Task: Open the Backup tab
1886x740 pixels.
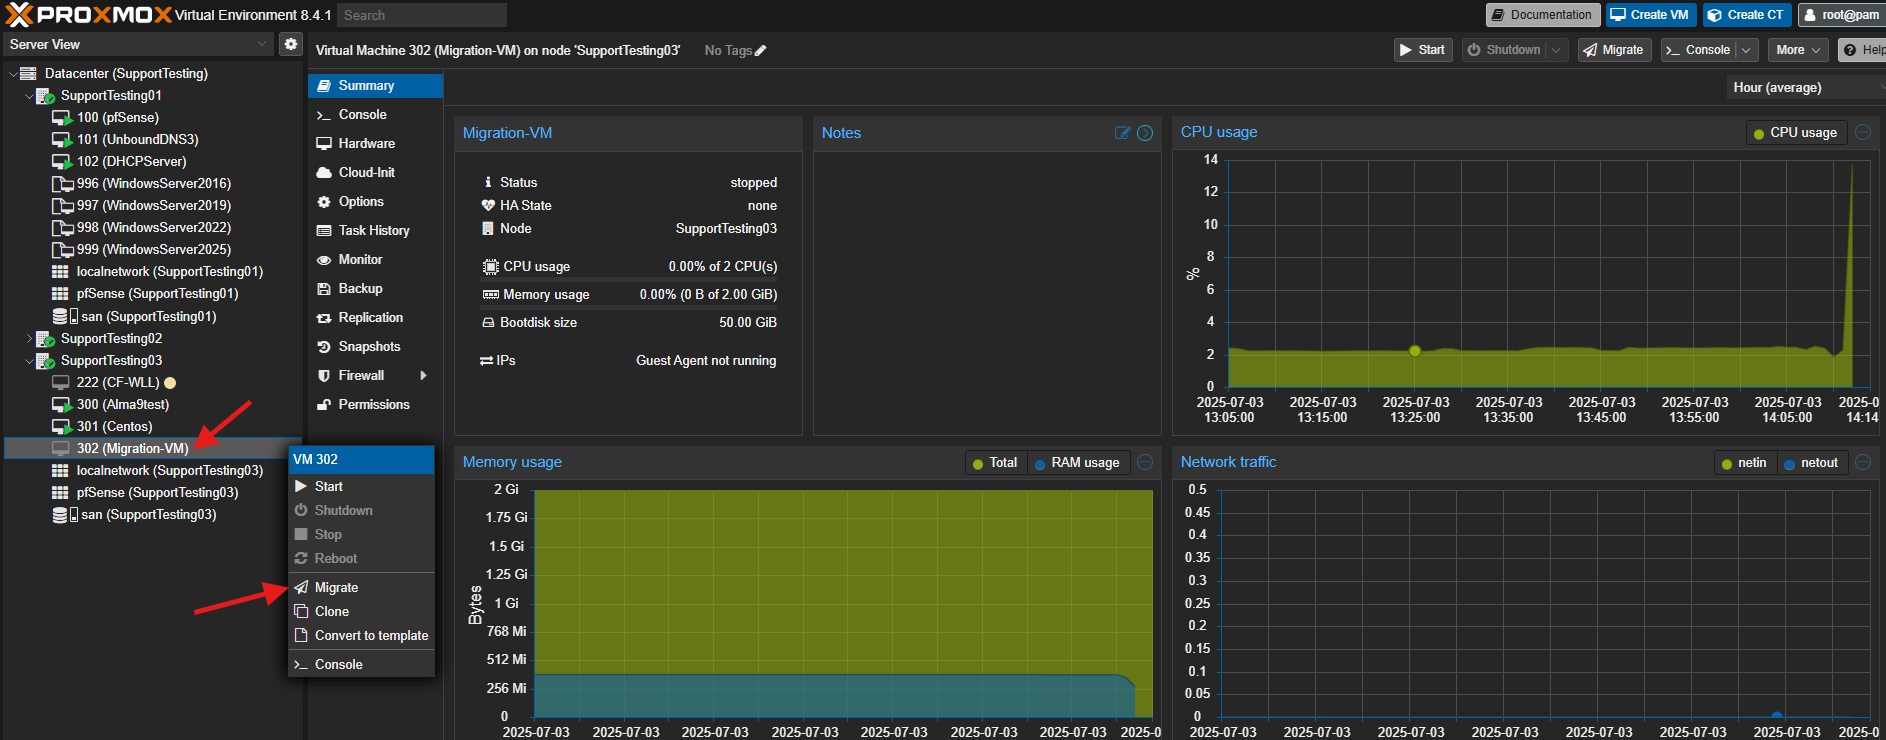Action: tap(375, 289)
